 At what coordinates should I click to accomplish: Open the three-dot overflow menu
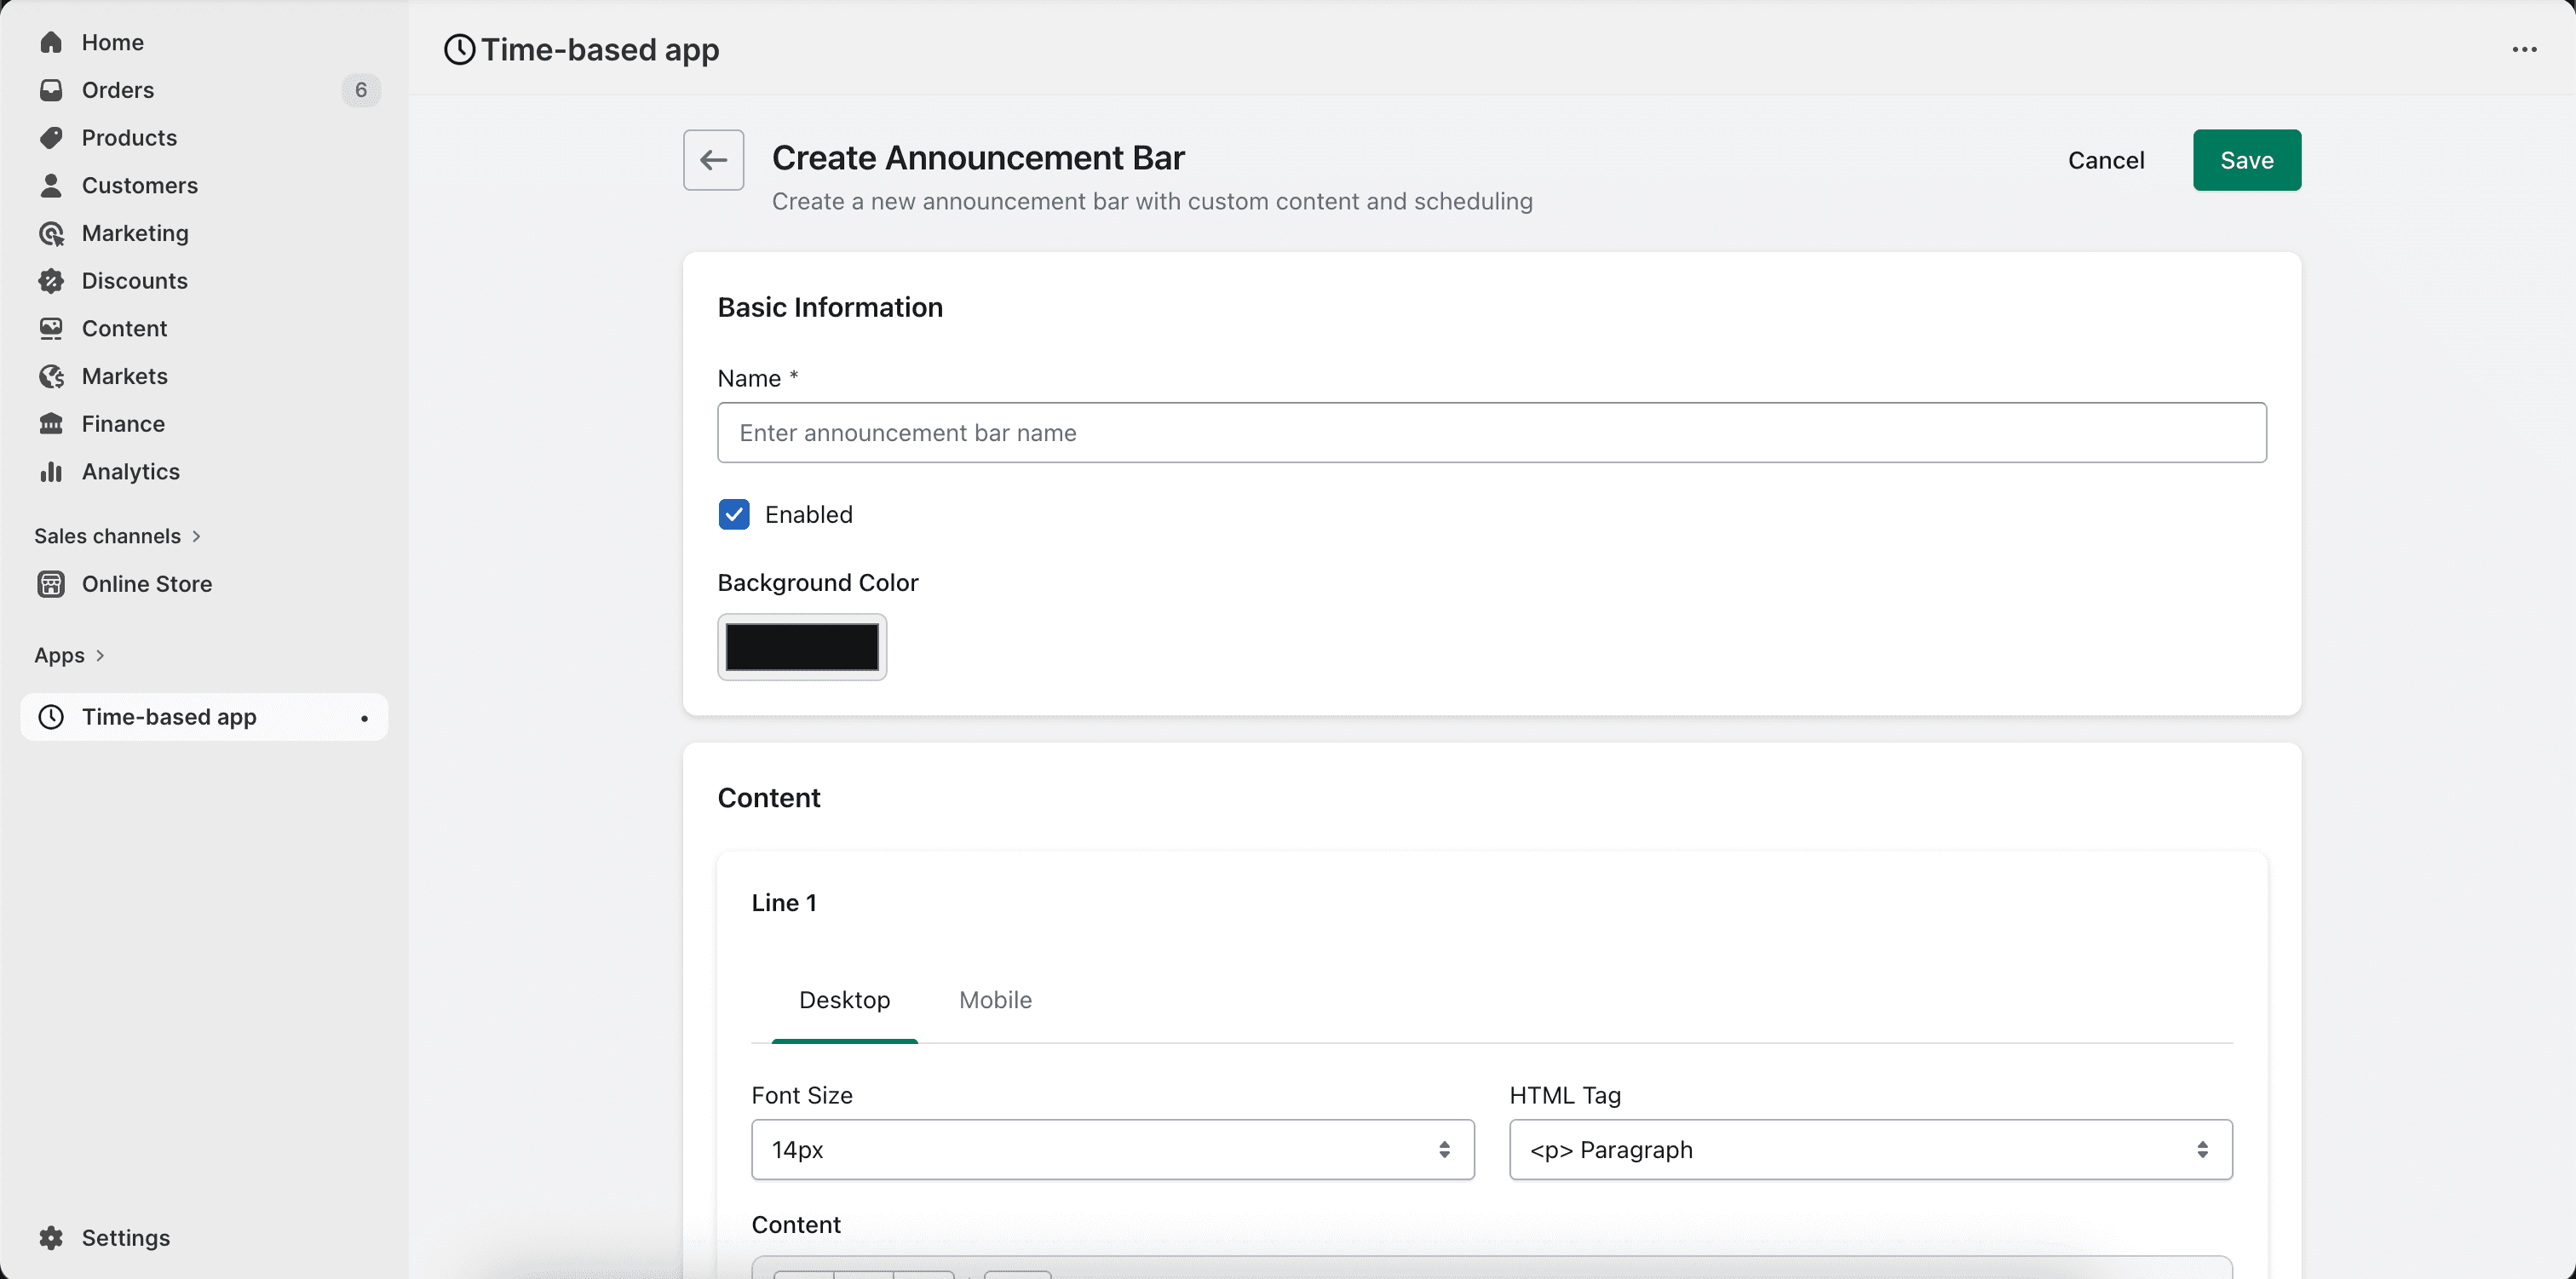(2526, 49)
